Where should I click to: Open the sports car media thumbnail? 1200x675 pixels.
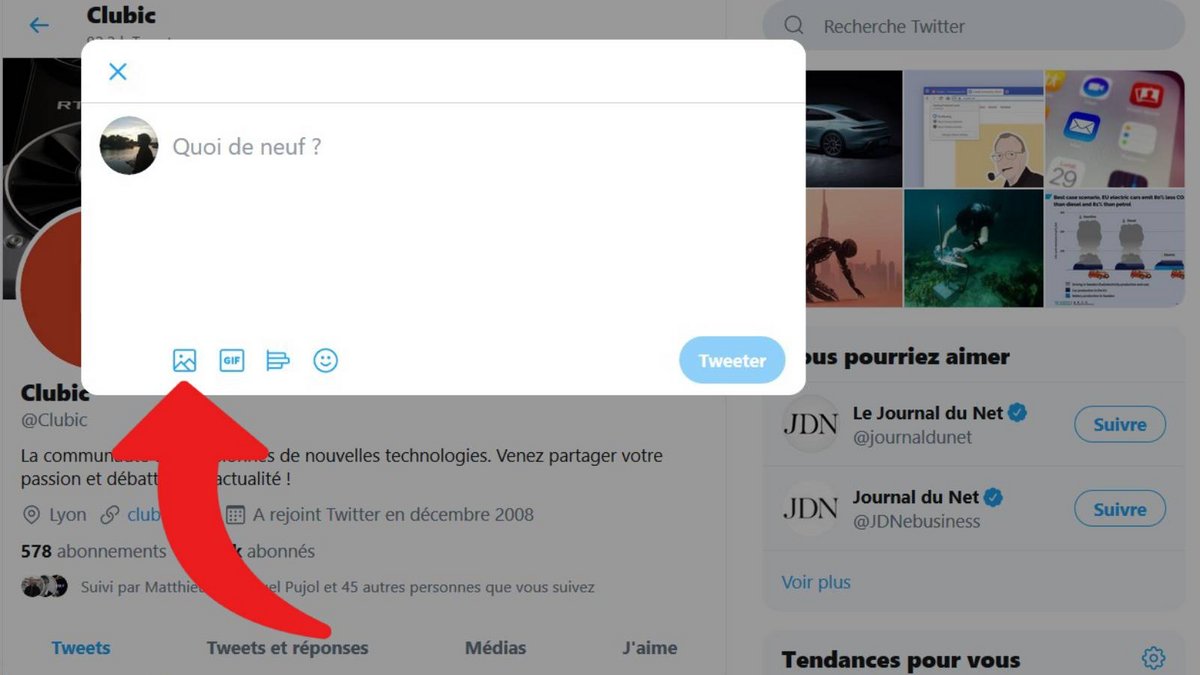(x=852, y=128)
